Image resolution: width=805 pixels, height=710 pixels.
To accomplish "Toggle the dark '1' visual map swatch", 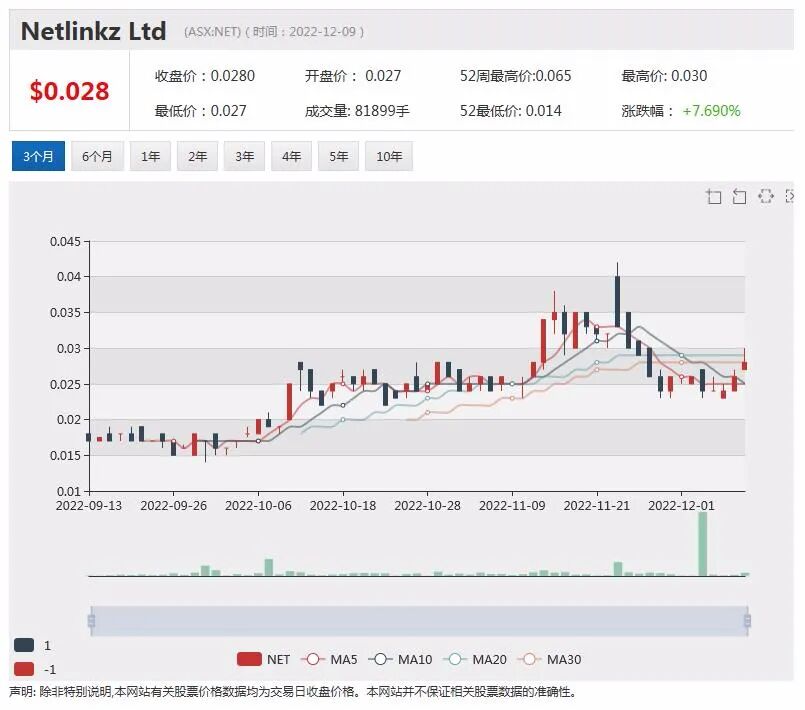I will (x=24, y=645).
